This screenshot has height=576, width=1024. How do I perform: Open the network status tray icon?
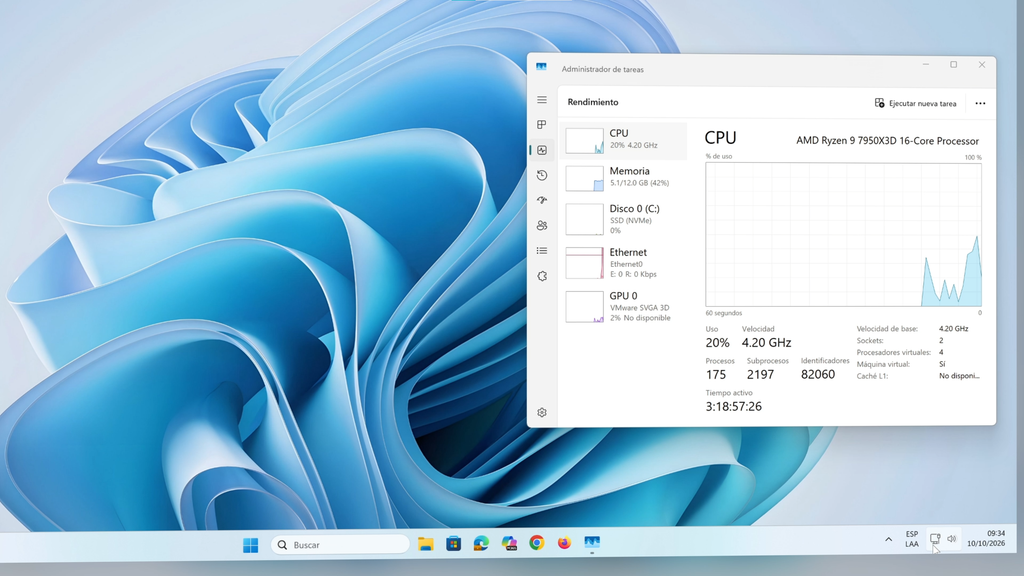click(x=935, y=539)
